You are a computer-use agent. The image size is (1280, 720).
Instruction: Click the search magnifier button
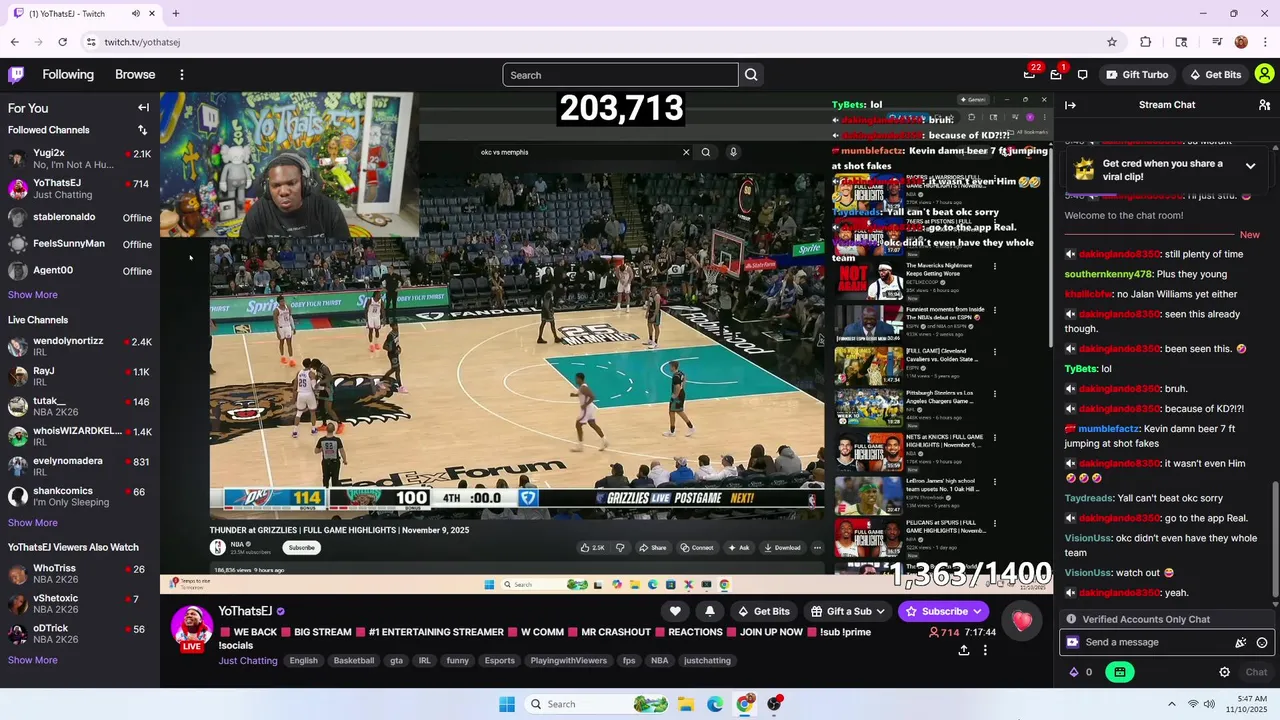click(751, 75)
